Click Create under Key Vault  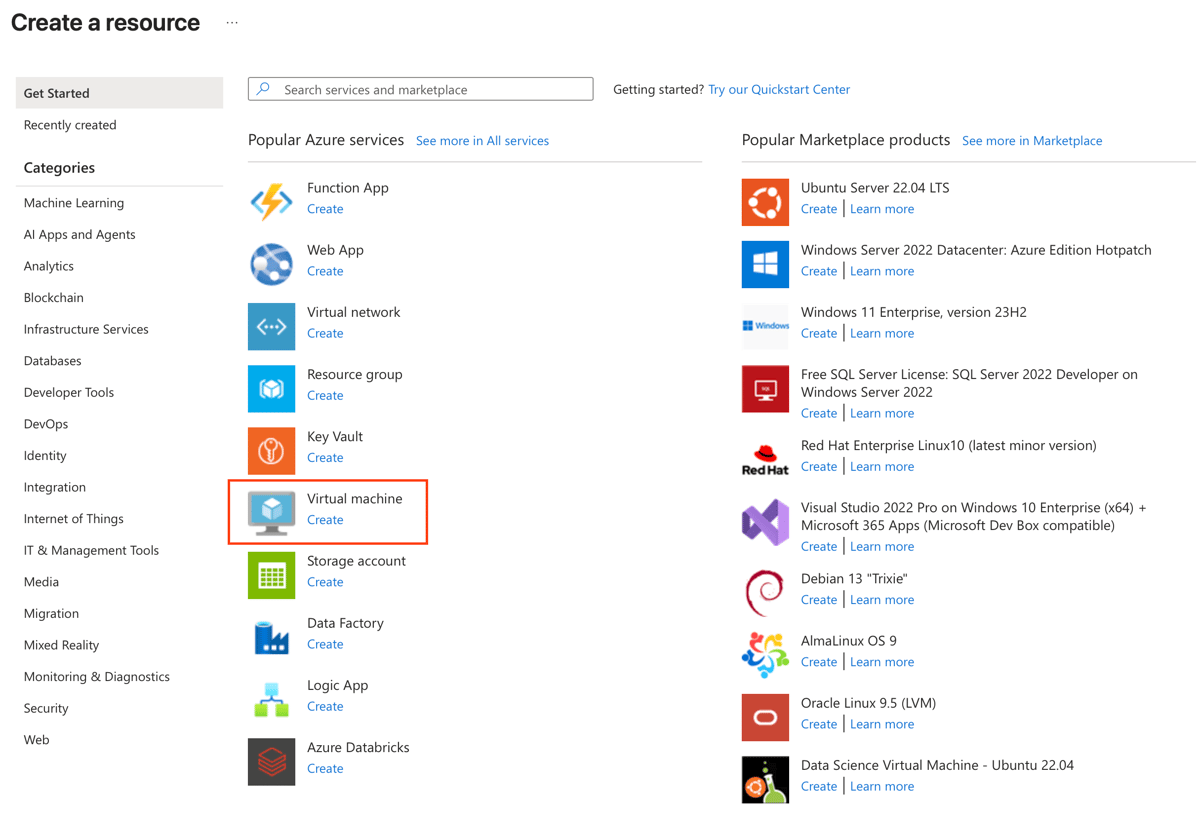tap(325, 458)
